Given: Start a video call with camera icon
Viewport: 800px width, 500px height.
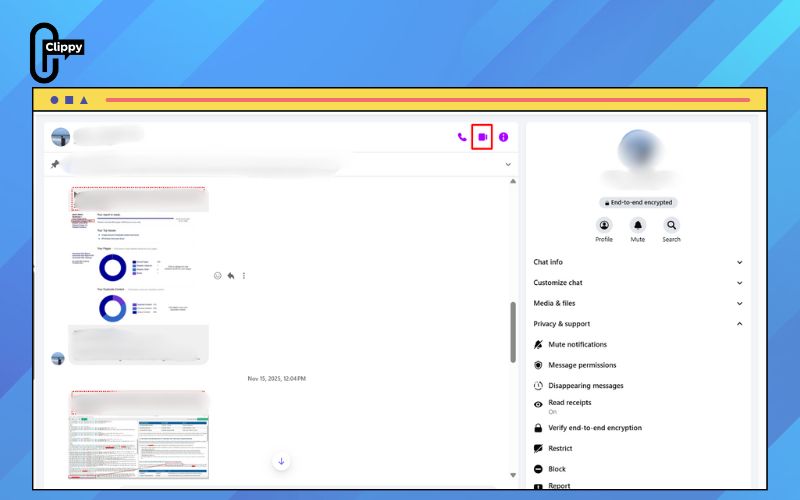Looking at the screenshot, I should 482,137.
